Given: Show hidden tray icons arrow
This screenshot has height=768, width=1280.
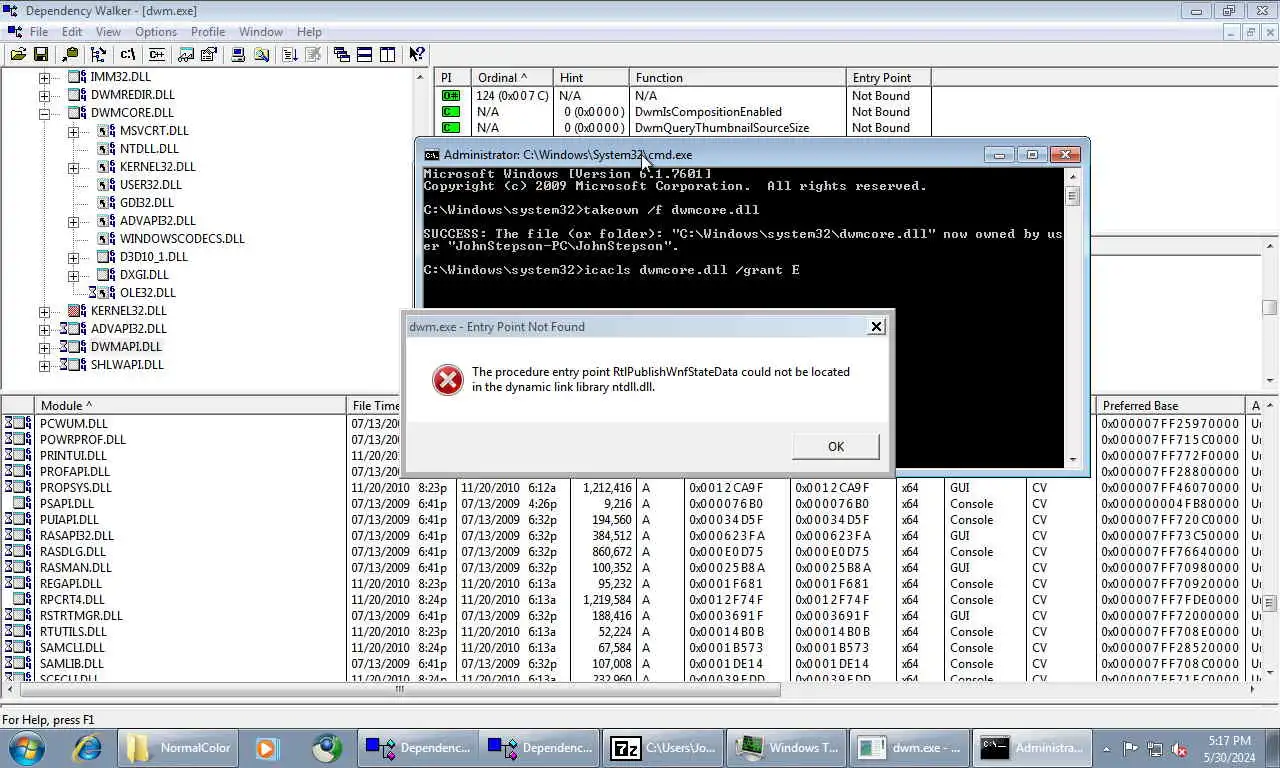Looking at the screenshot, I should [1106, 748].
